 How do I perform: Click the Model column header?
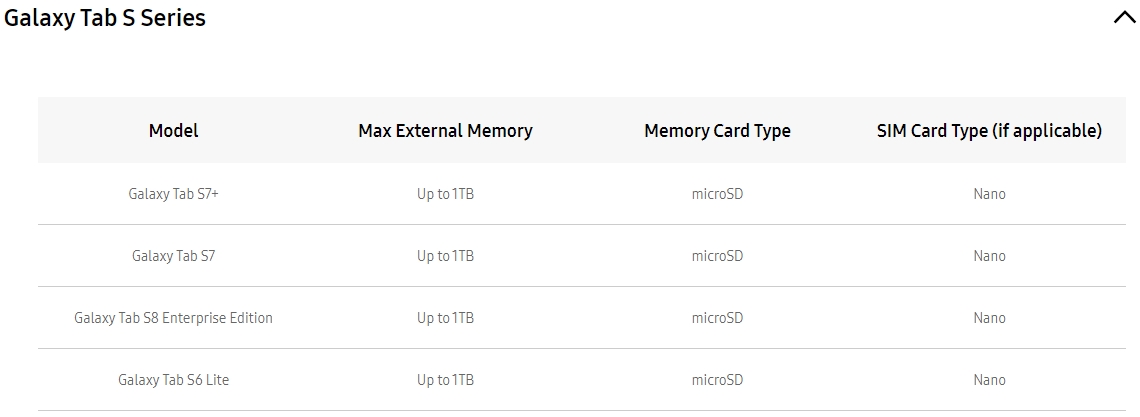tap(173, 131)
